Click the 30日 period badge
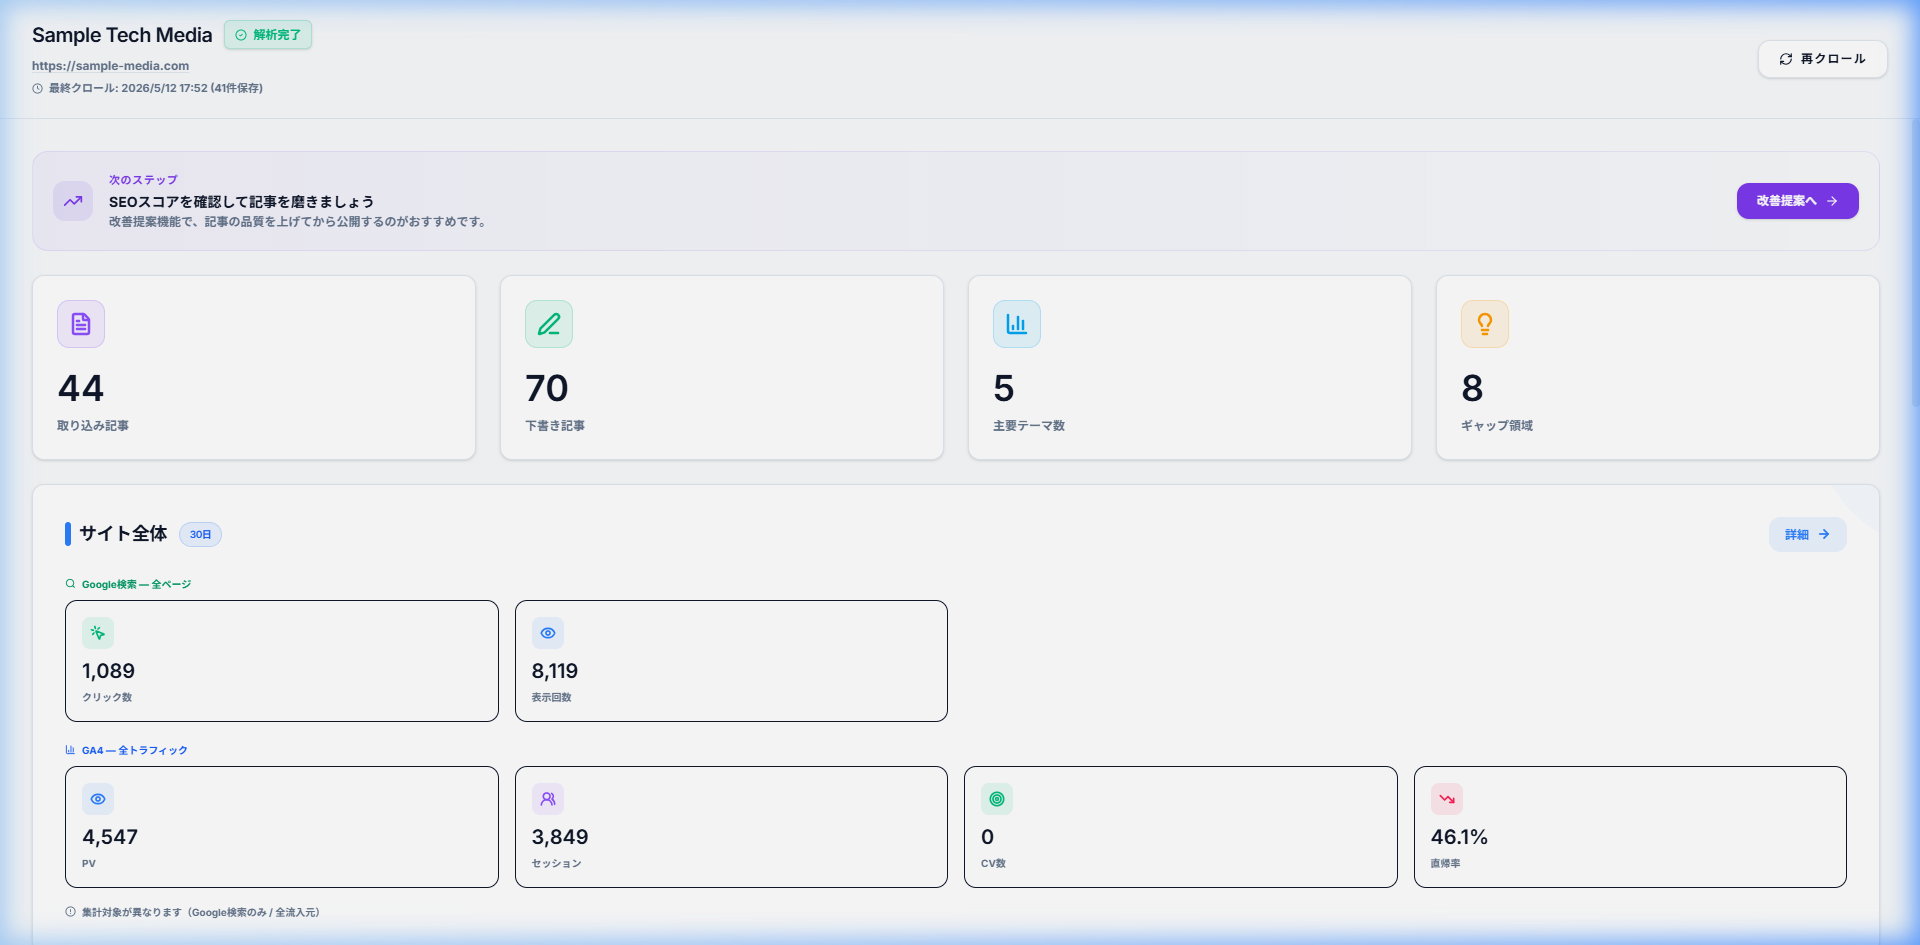Viewport: 1920px width, 945px height. [200, 535]
